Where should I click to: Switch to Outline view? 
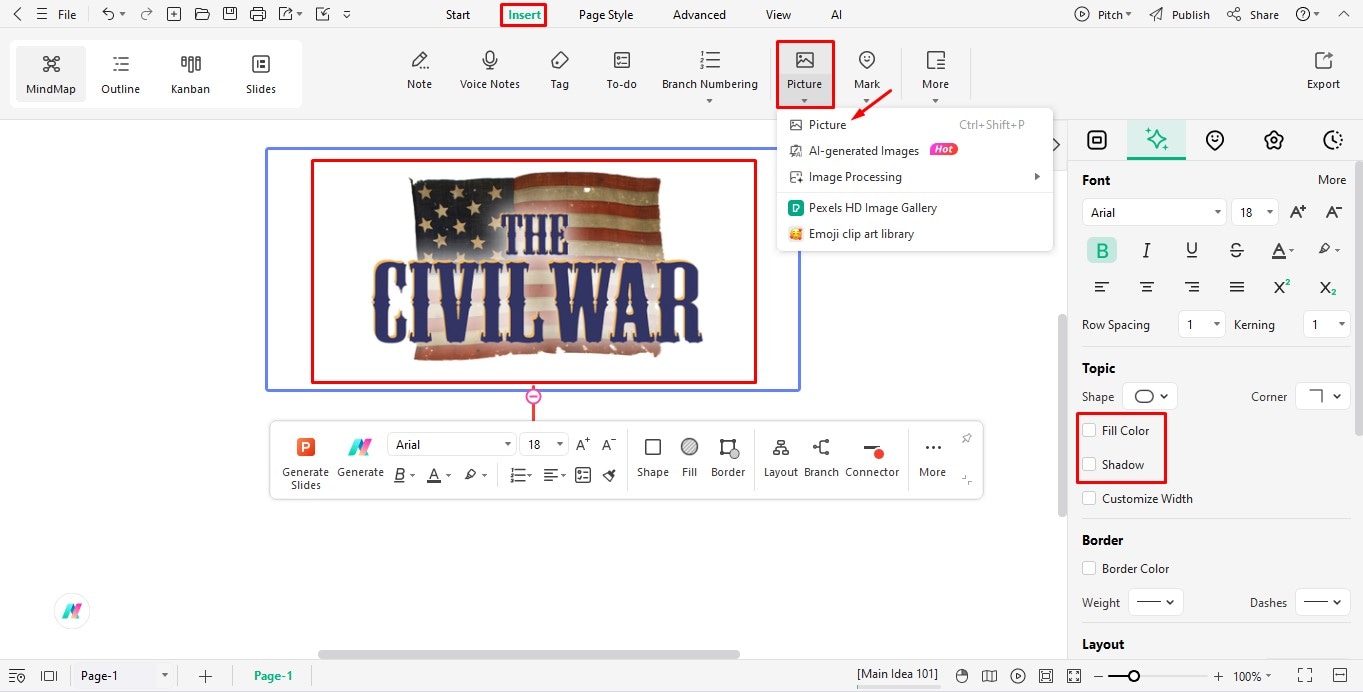click(x=121, y=74)
